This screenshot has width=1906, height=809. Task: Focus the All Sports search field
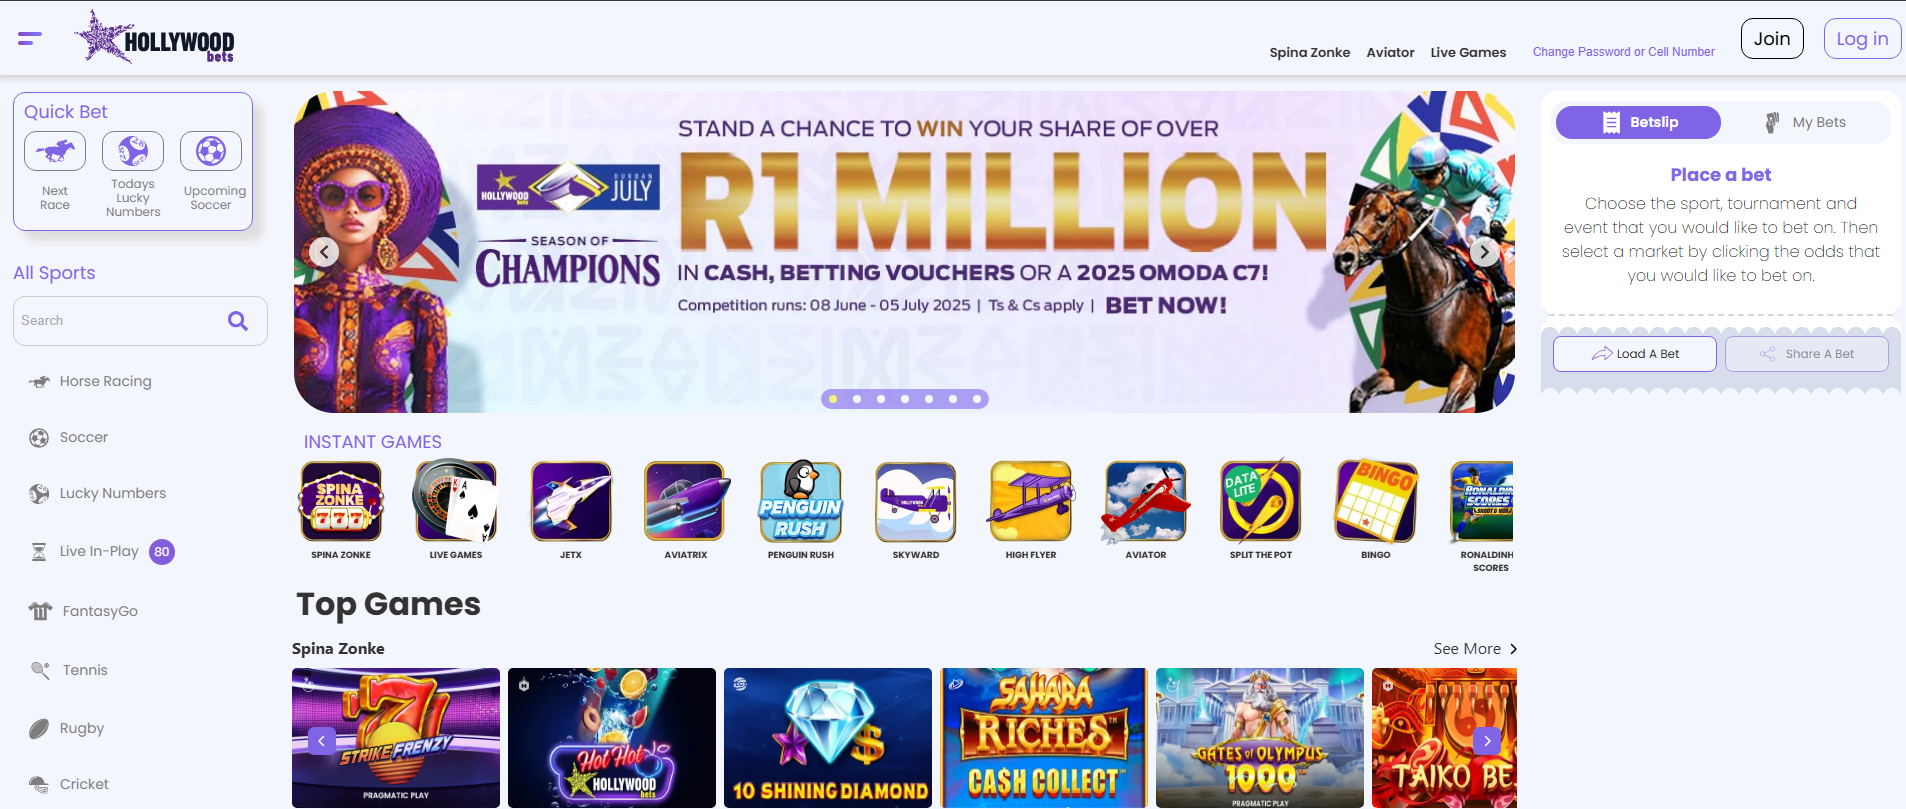tap(120, 321)
